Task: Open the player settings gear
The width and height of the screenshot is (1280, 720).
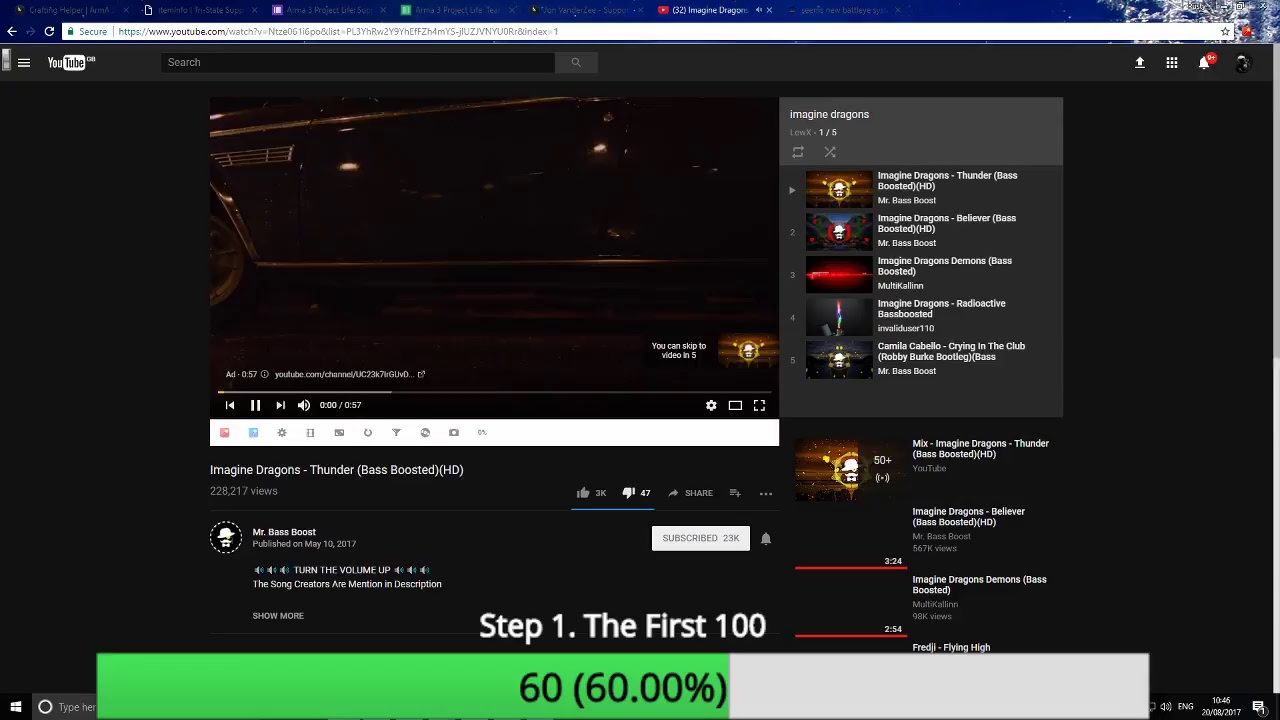Action: pyautogui.click(x=711, y=405)
